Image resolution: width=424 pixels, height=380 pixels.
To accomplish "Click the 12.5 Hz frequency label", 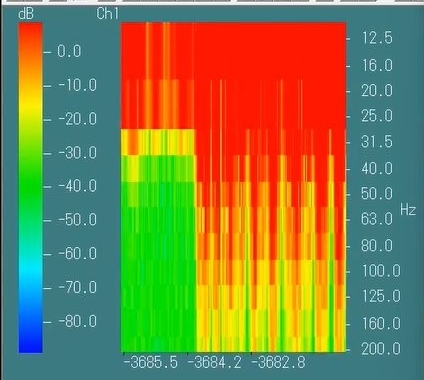I will coord(377,38).
